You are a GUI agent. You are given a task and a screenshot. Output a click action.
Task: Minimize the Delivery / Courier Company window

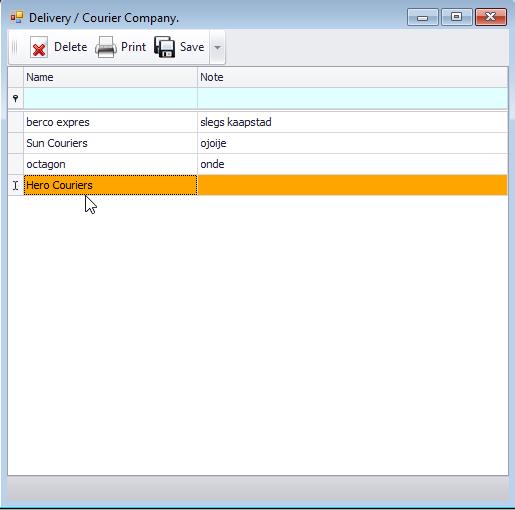(x=423, y=17)
